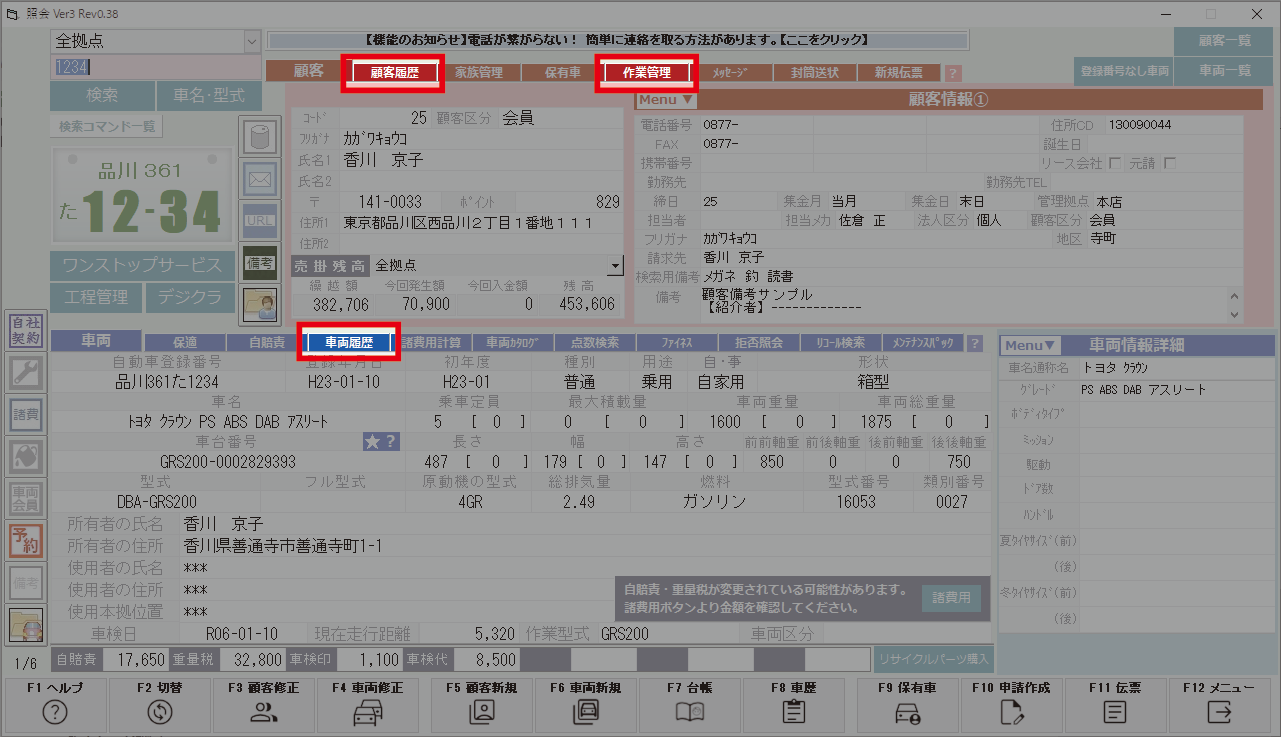This screenshot has width=1281, height=737.
Task: Open 車両一覧 button
Action: pos(1224,71)
